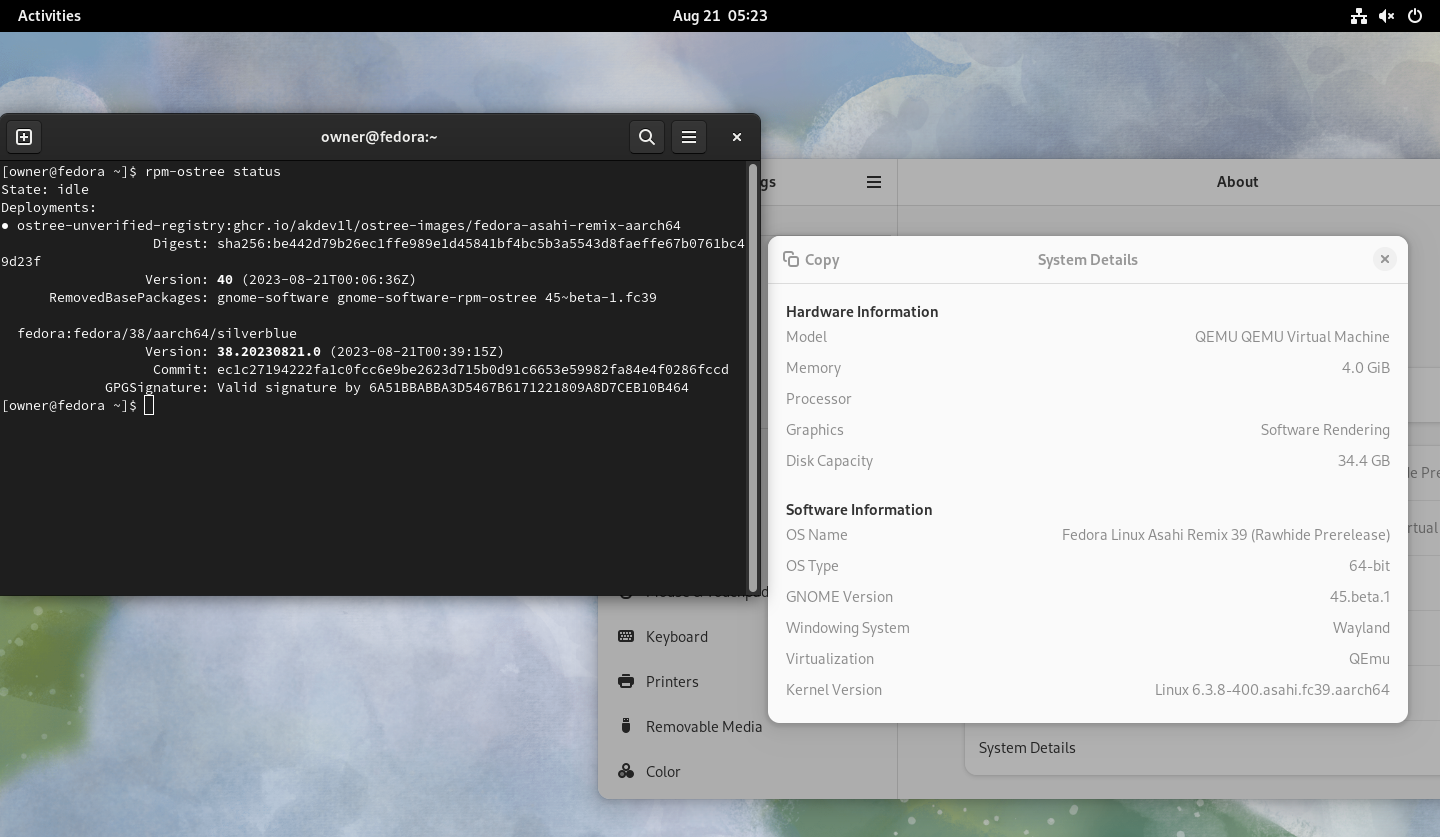Open the Settings hamburger menu
This screenshot has width=1440, height=837.
[873, 182]
